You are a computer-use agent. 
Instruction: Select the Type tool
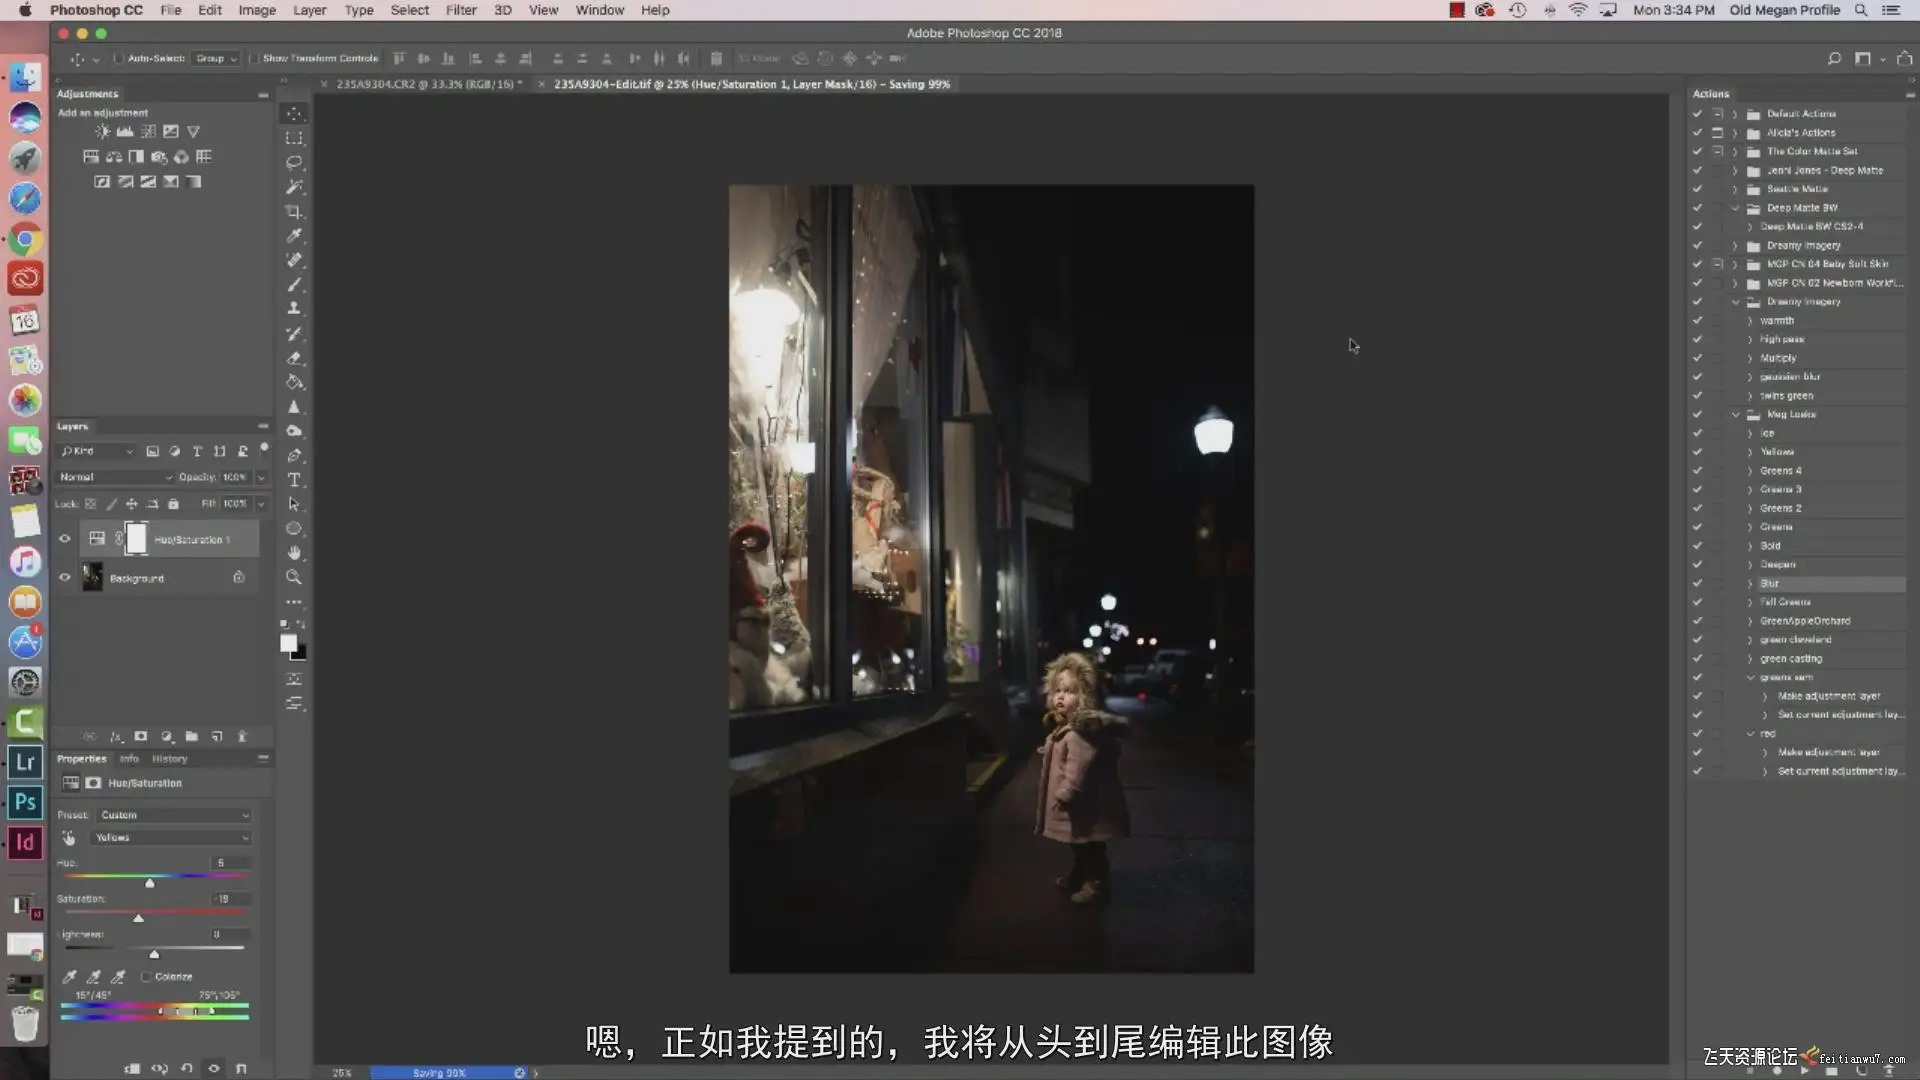[x=294, y=480]
